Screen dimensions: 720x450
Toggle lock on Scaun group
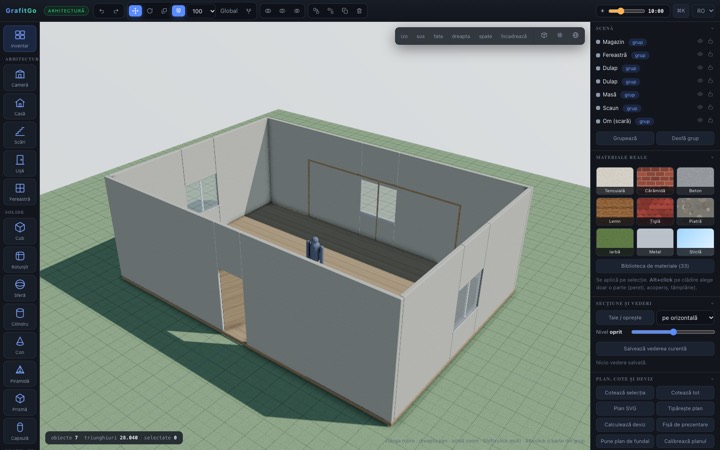710,107
